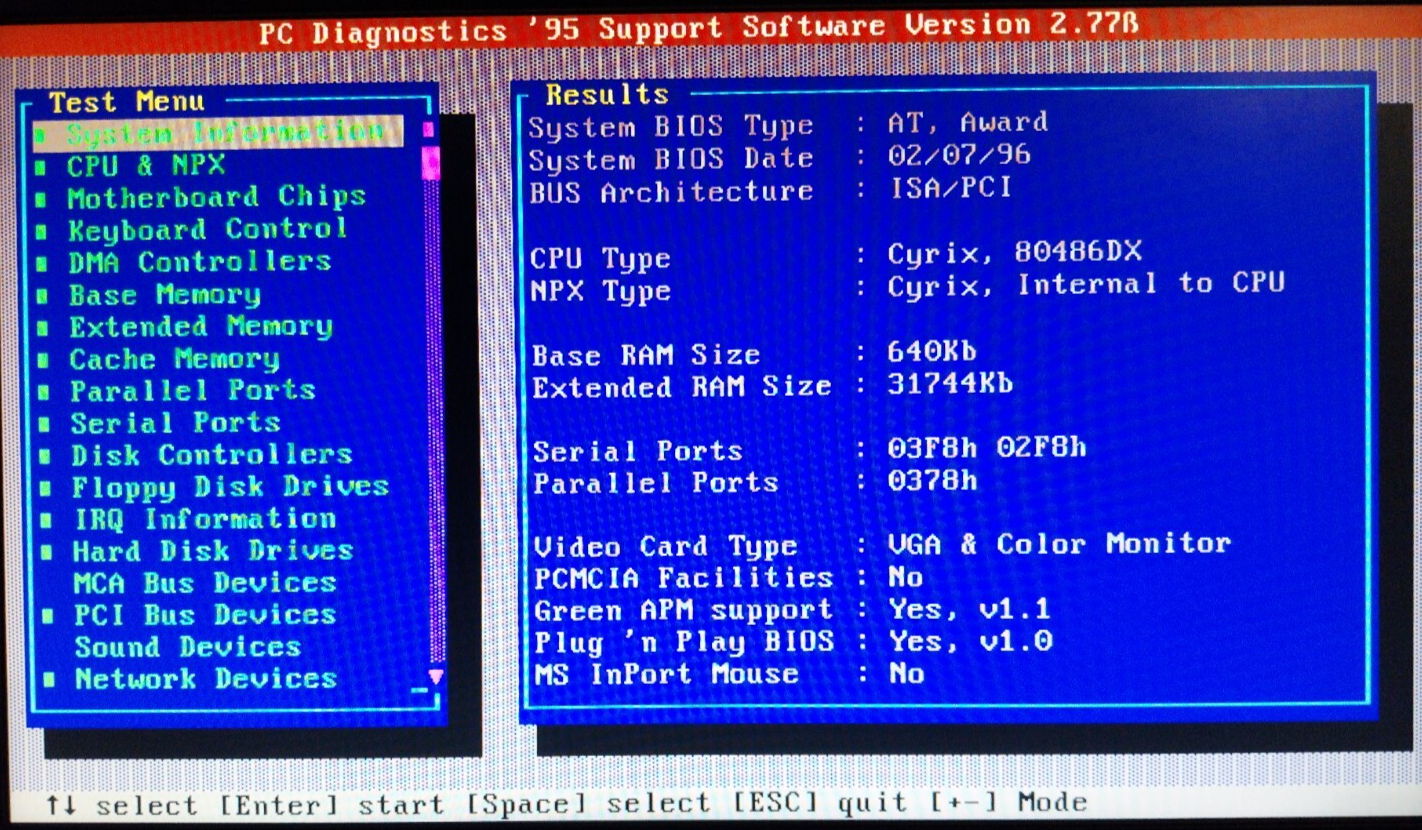The width and height of the screenshot is (1422, 830).
Task: Click Test Menu scrollbar down arrow
Action: coord(435,677)
